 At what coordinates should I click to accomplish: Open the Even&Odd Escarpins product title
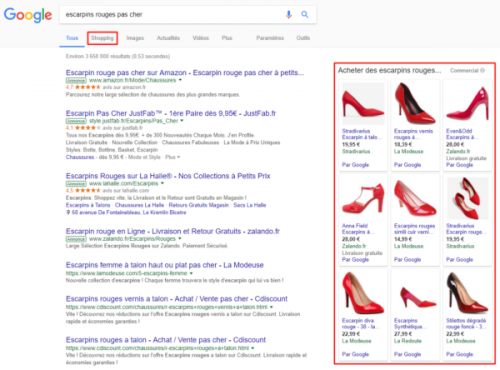462,134
